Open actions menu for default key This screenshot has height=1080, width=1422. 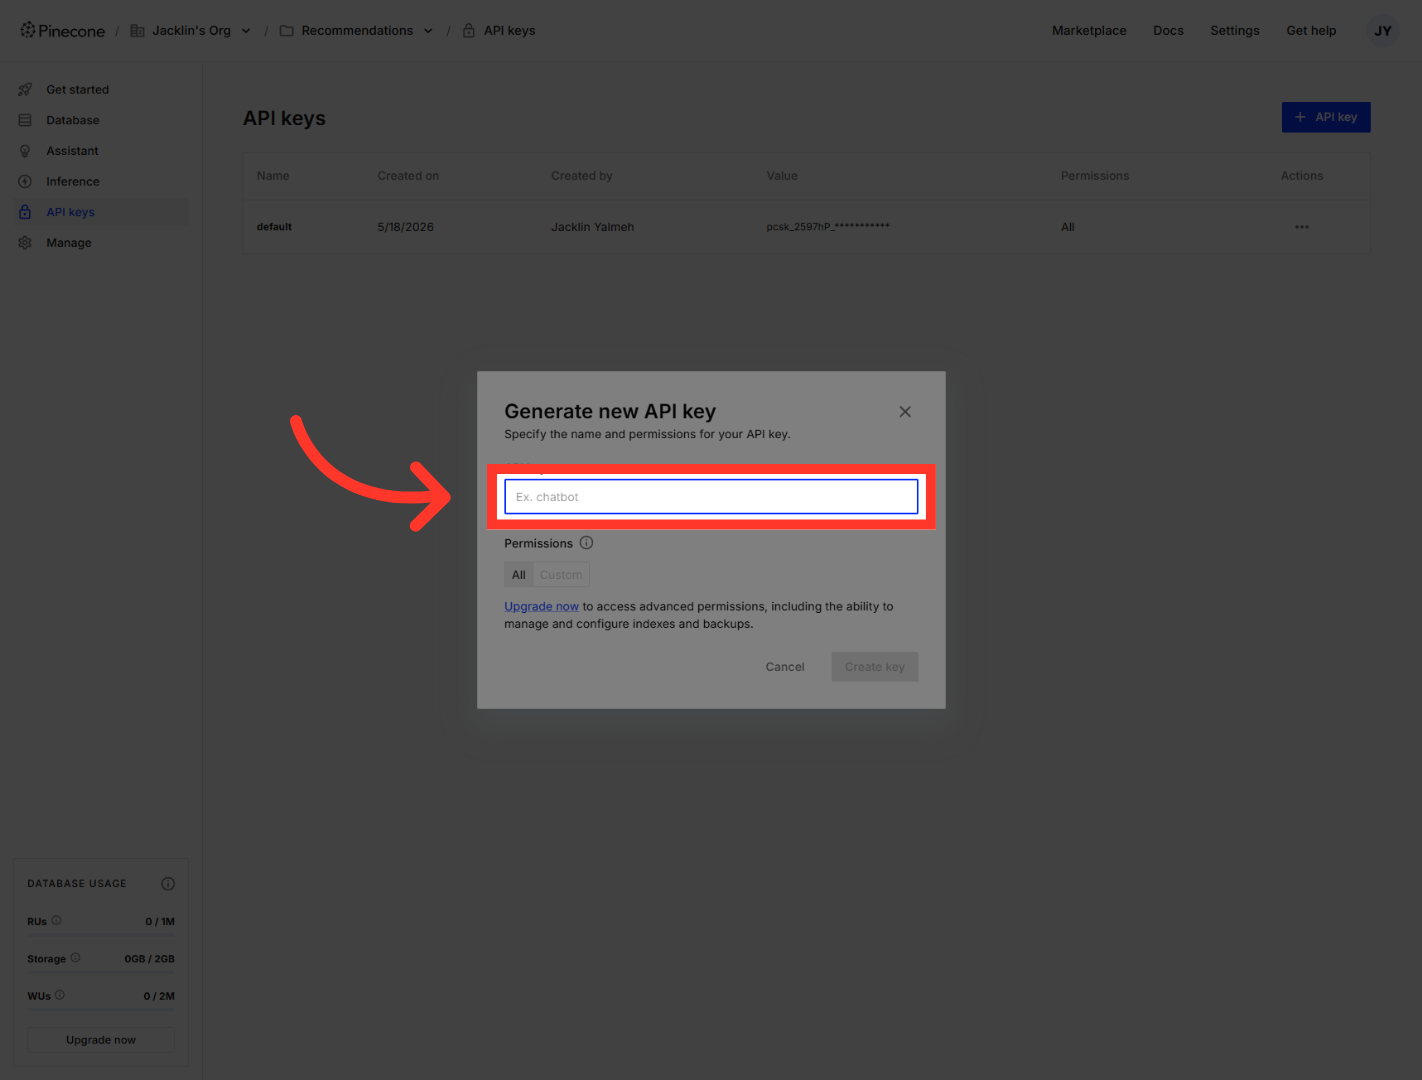pyautogui.click(x=1302, y=227)
